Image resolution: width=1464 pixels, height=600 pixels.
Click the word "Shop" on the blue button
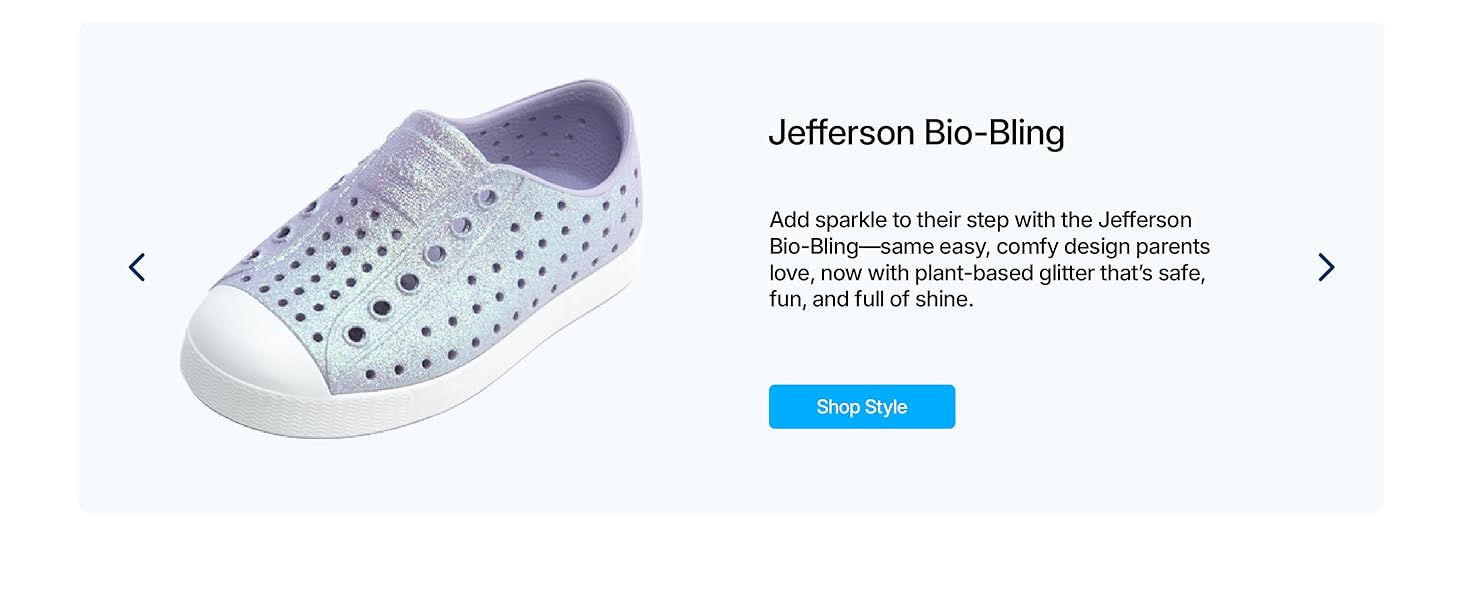[x=838, y=407]
